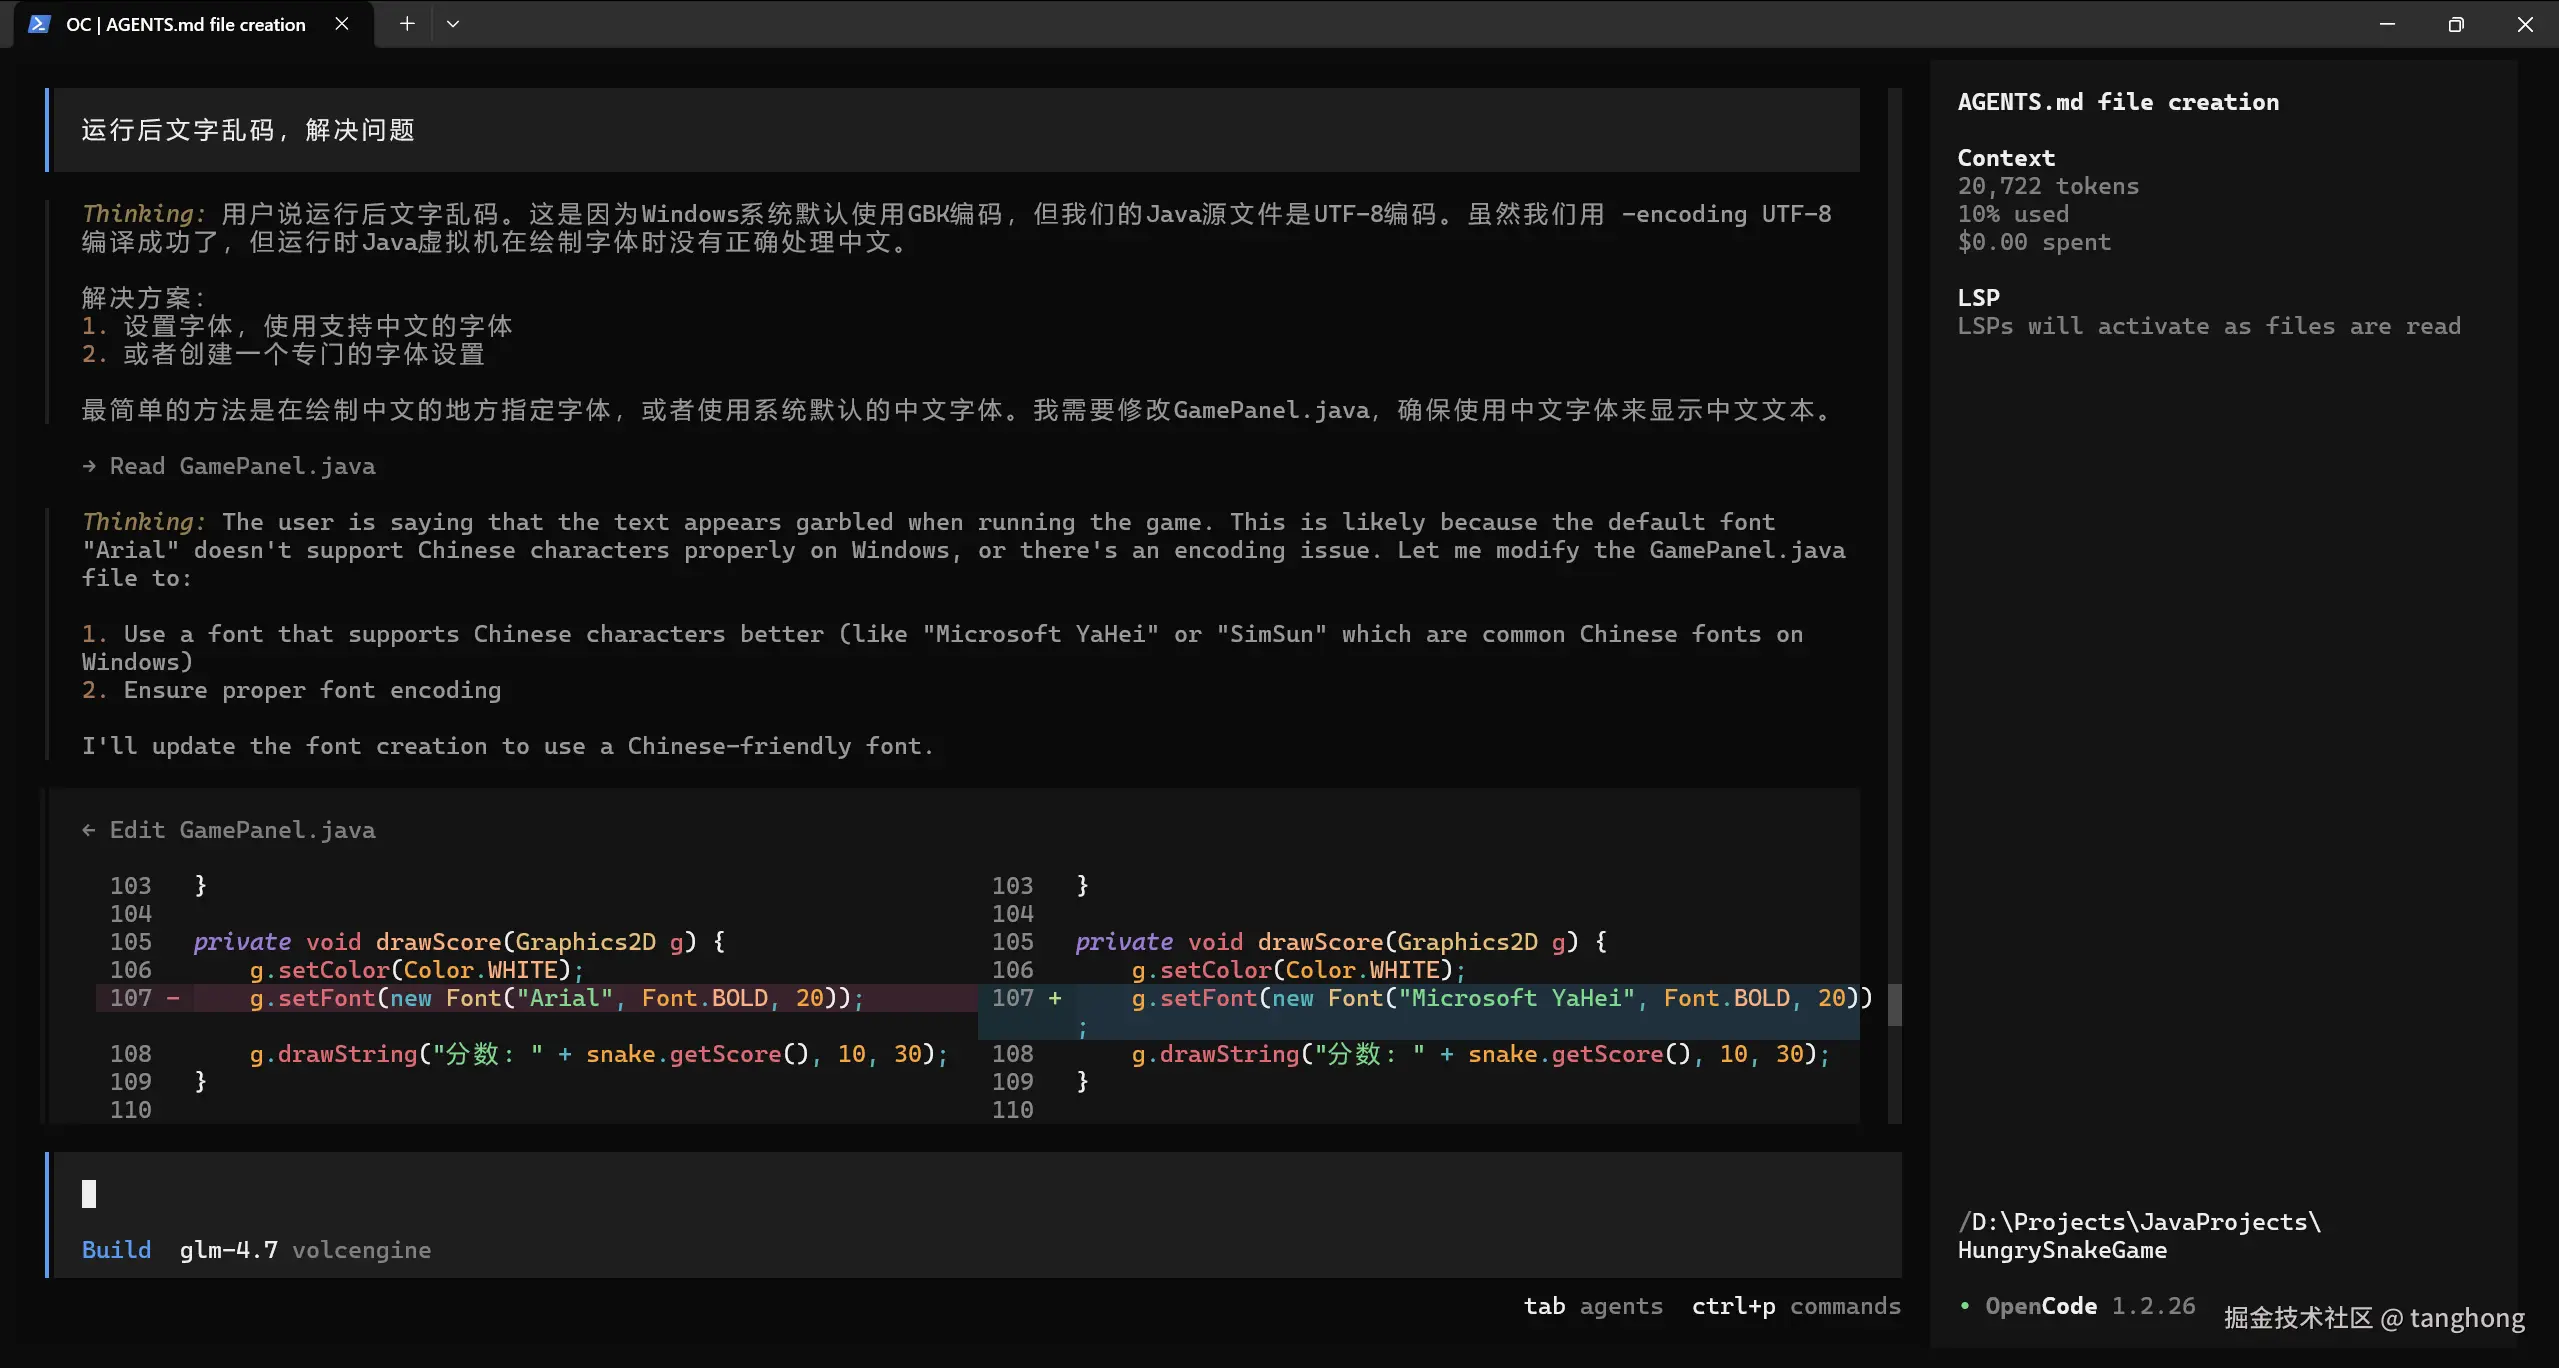Expand the new tab profile dropdown
The height and width of the screenshot is (1368, 2559).
pyautogui.click(x=453, y=24)
